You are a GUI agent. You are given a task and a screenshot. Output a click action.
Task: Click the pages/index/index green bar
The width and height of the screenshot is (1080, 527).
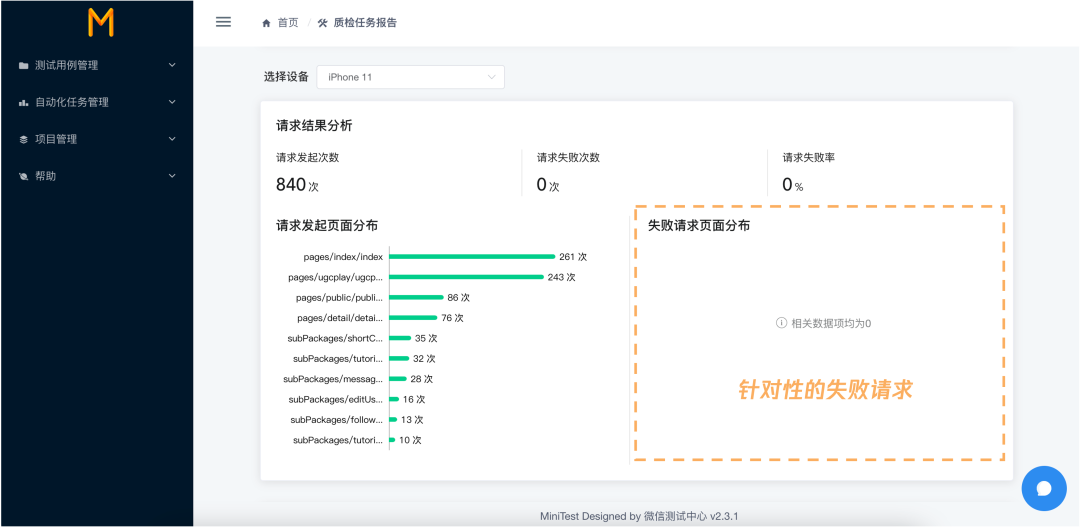472,256
